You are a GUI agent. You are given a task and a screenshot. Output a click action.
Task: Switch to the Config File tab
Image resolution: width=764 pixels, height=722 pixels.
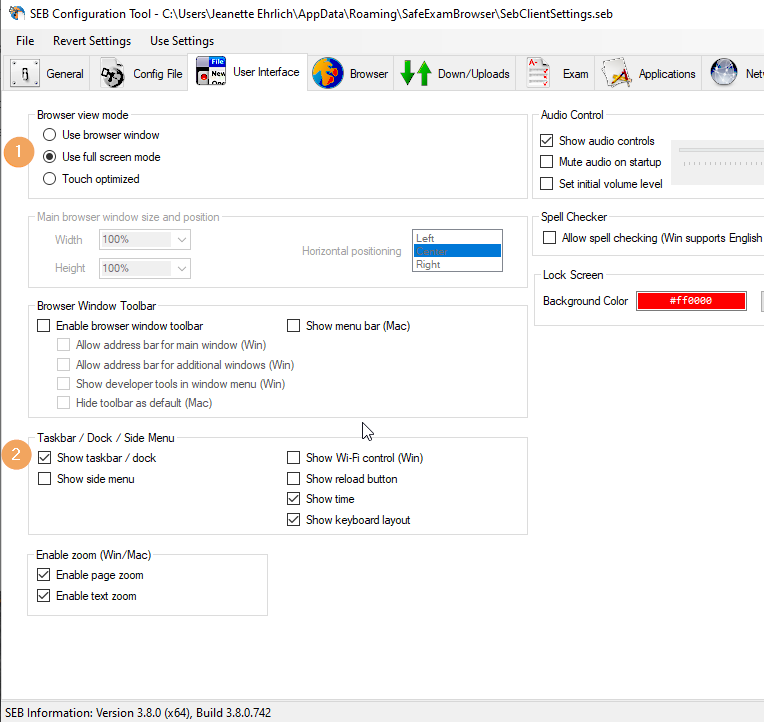pos(141,74)
